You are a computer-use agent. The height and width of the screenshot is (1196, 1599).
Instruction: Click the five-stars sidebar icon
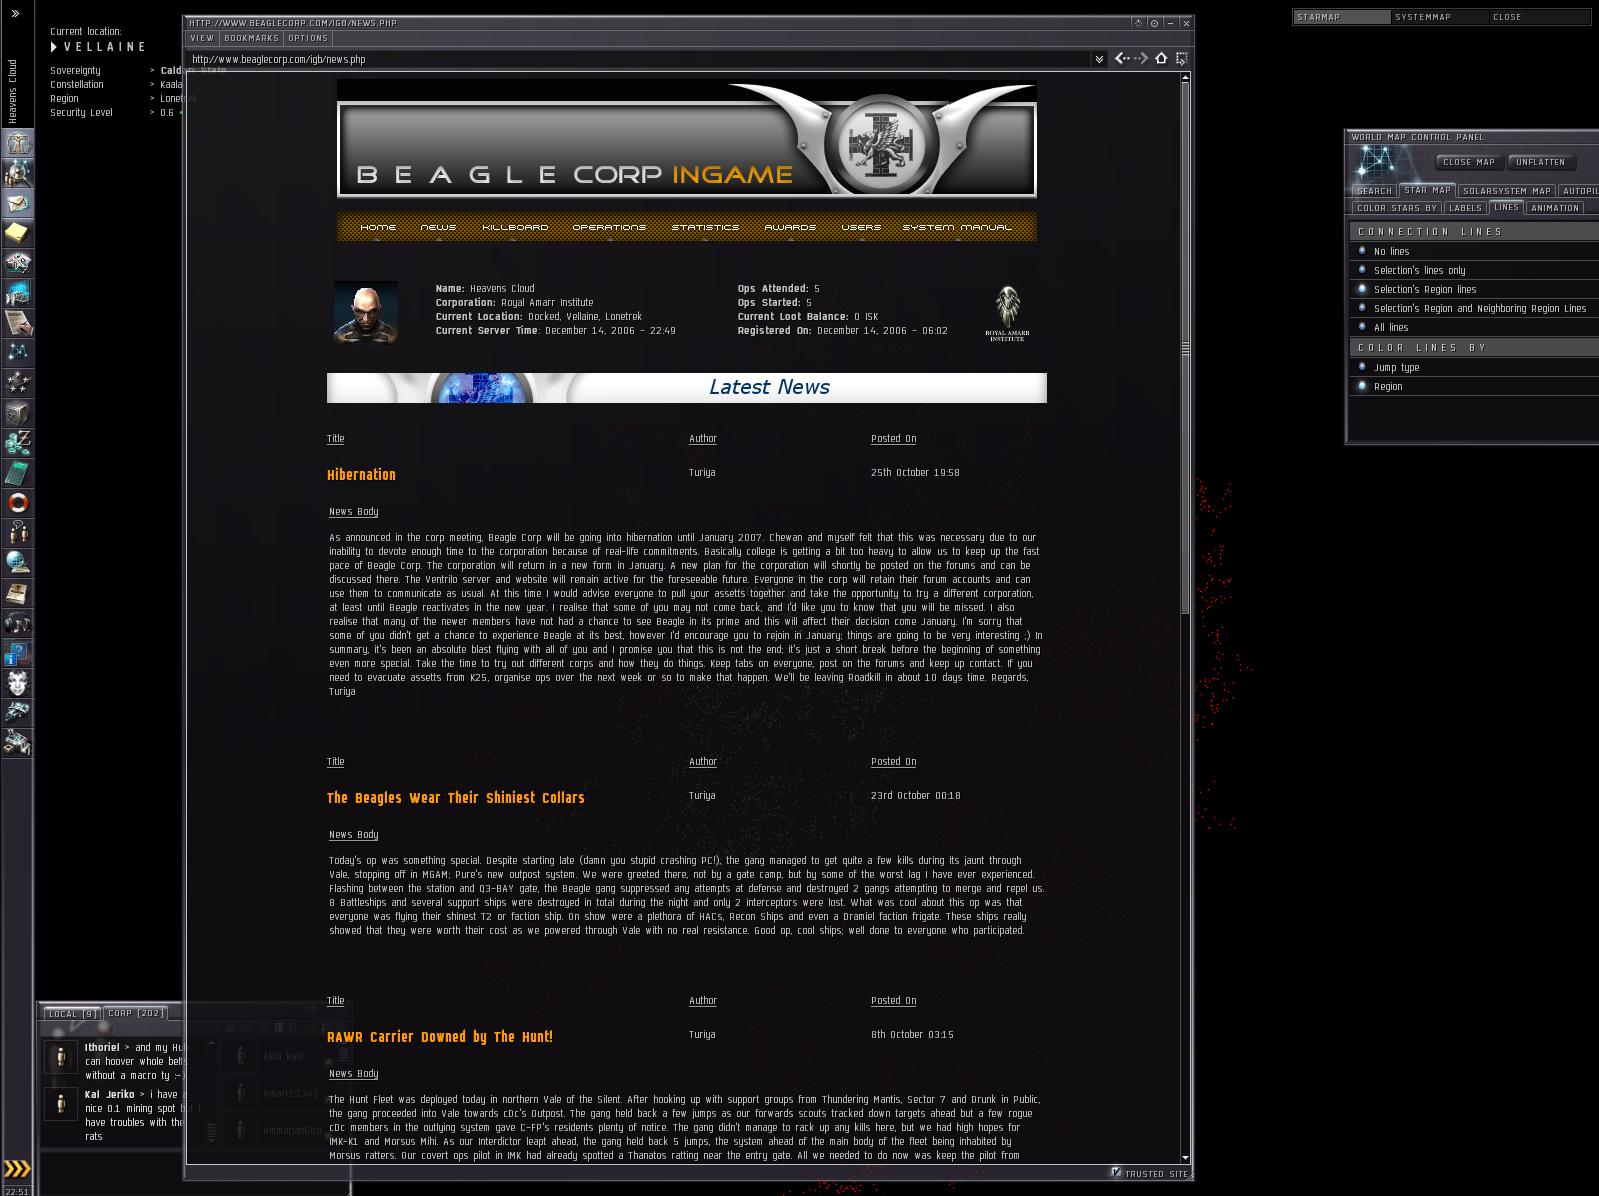coord(18,383)
